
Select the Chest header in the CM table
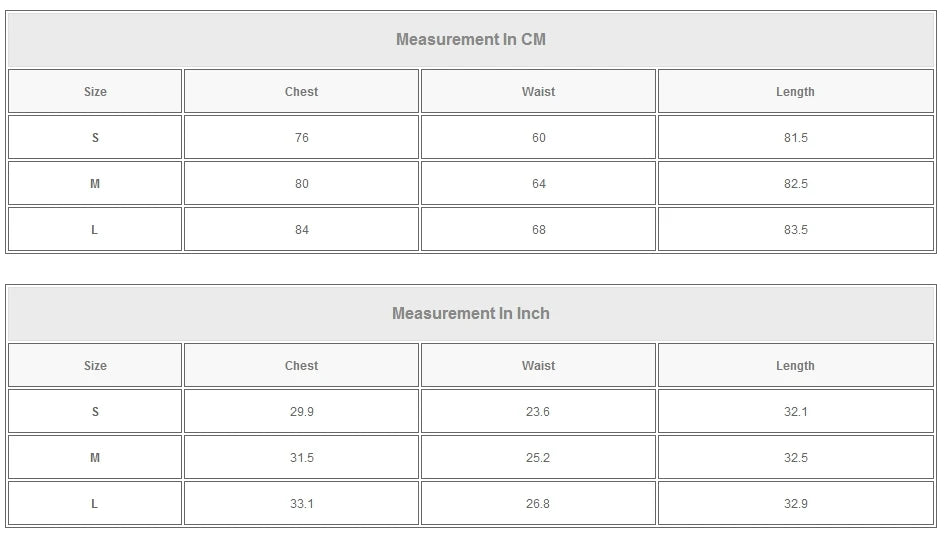click(x=301, y=92)
